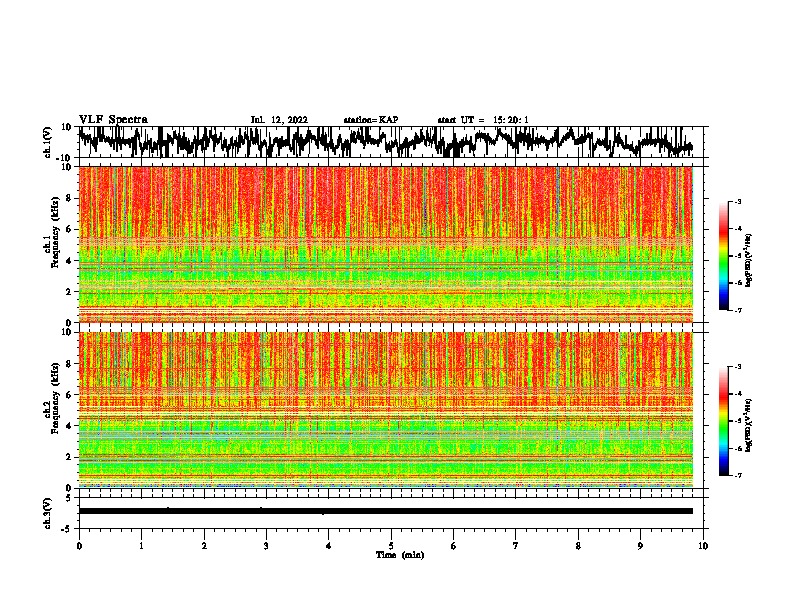Click the time axis end label "10"
Image resolution: width=792 pixels, height=612 pixels.
[703, 546]
